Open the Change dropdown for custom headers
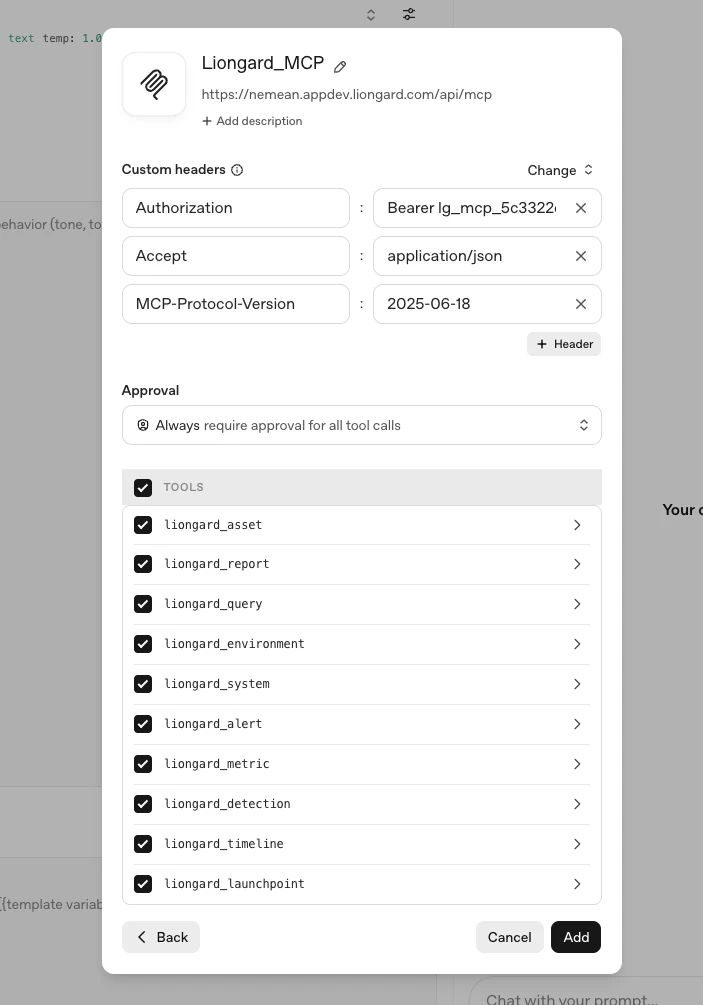703x1005 pixels. [x=560, y=170]
